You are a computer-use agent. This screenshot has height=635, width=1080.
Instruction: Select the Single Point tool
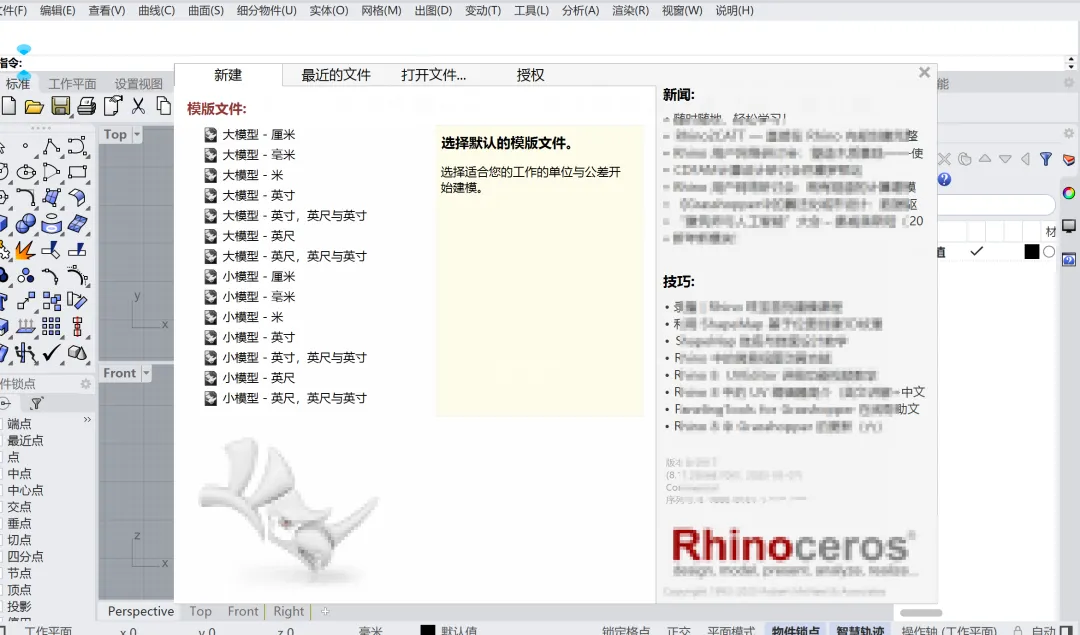pos(25,146)
